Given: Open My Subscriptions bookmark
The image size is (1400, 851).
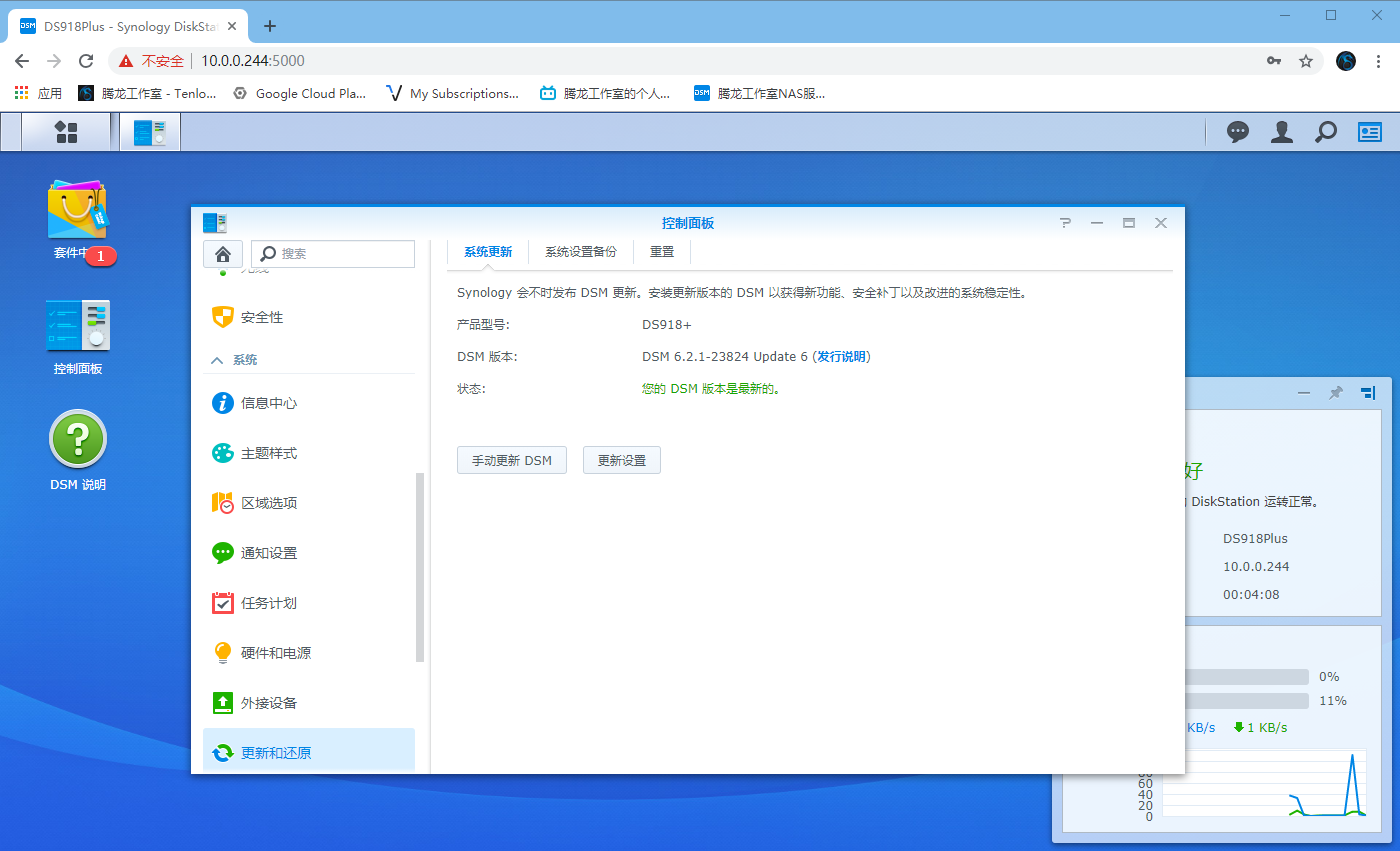Looking at the screenshot, I should tap(452, 93).
